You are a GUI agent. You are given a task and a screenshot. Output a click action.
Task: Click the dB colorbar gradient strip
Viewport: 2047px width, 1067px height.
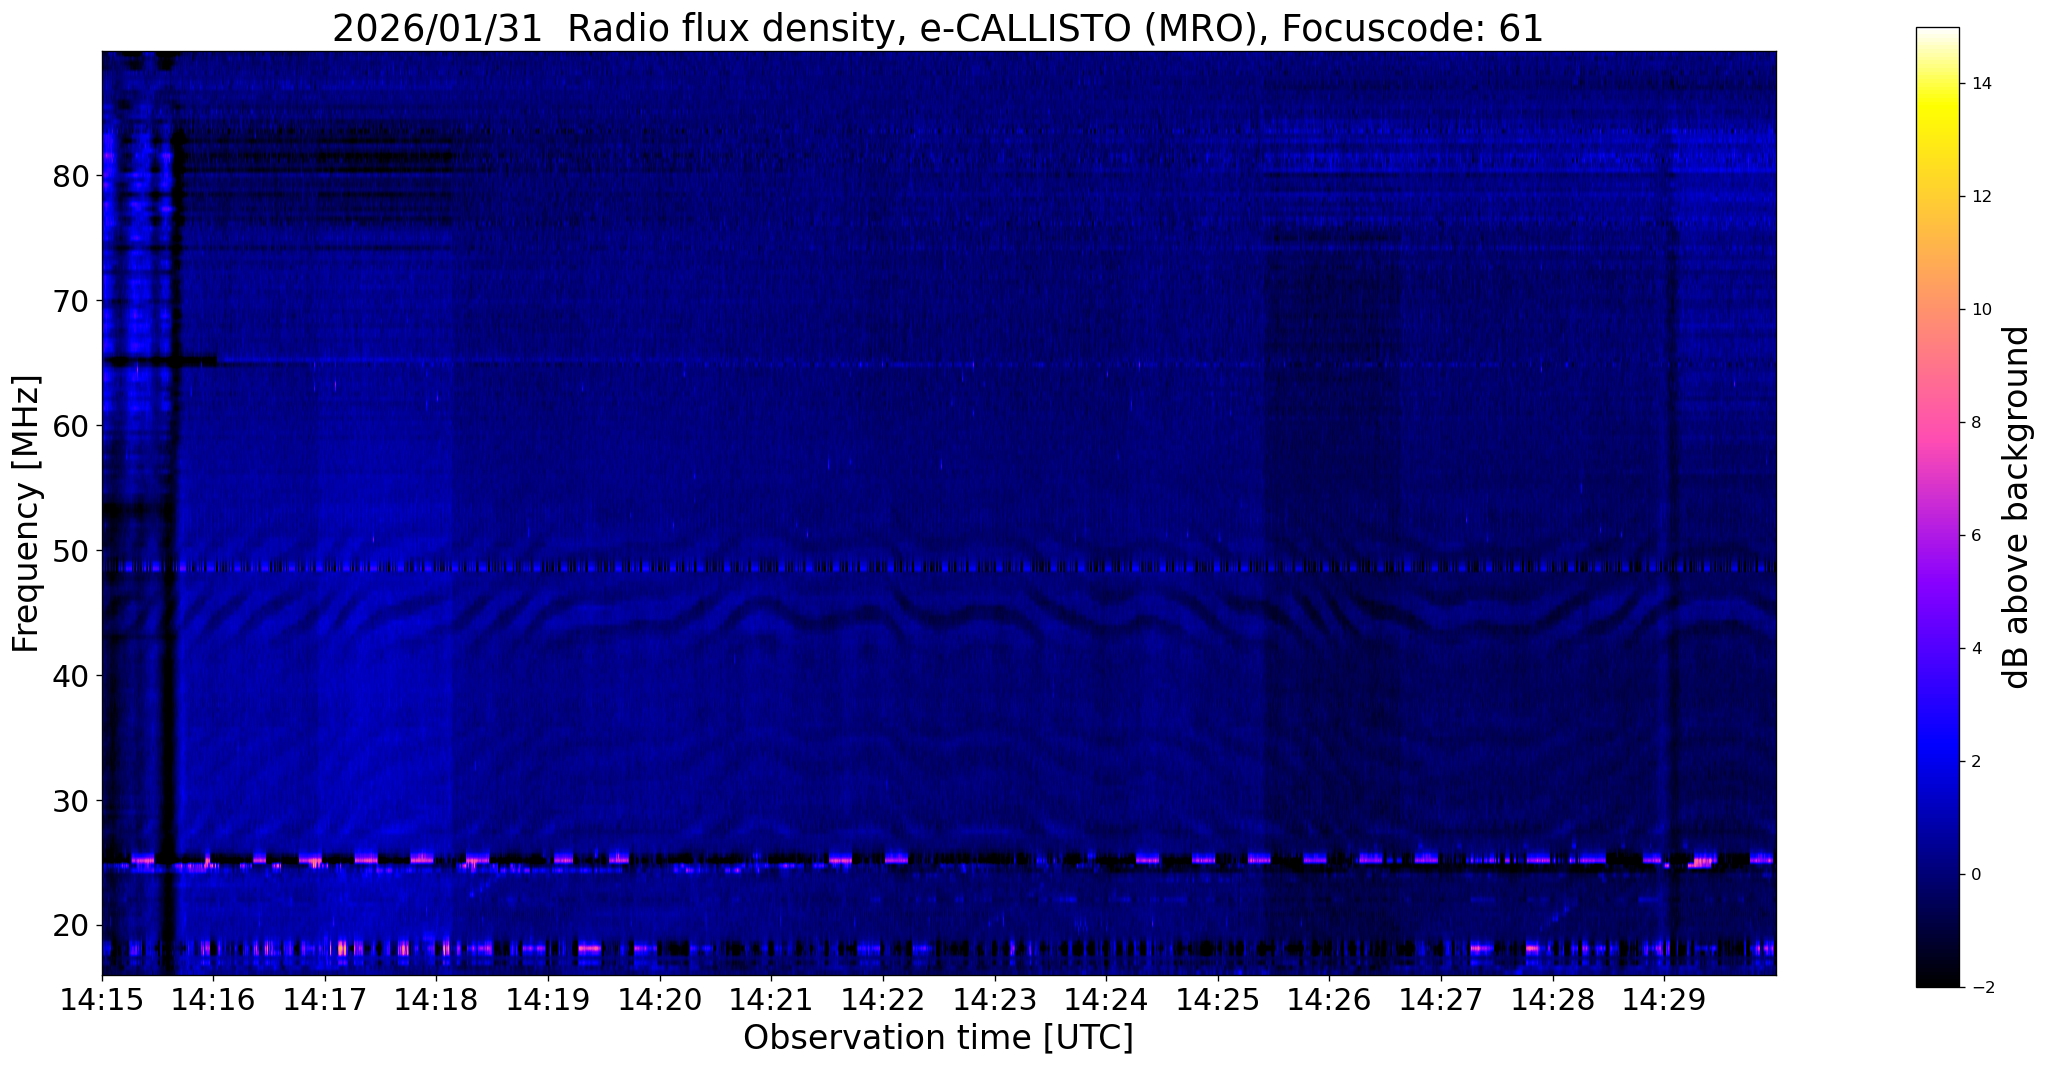point(1937,507)
